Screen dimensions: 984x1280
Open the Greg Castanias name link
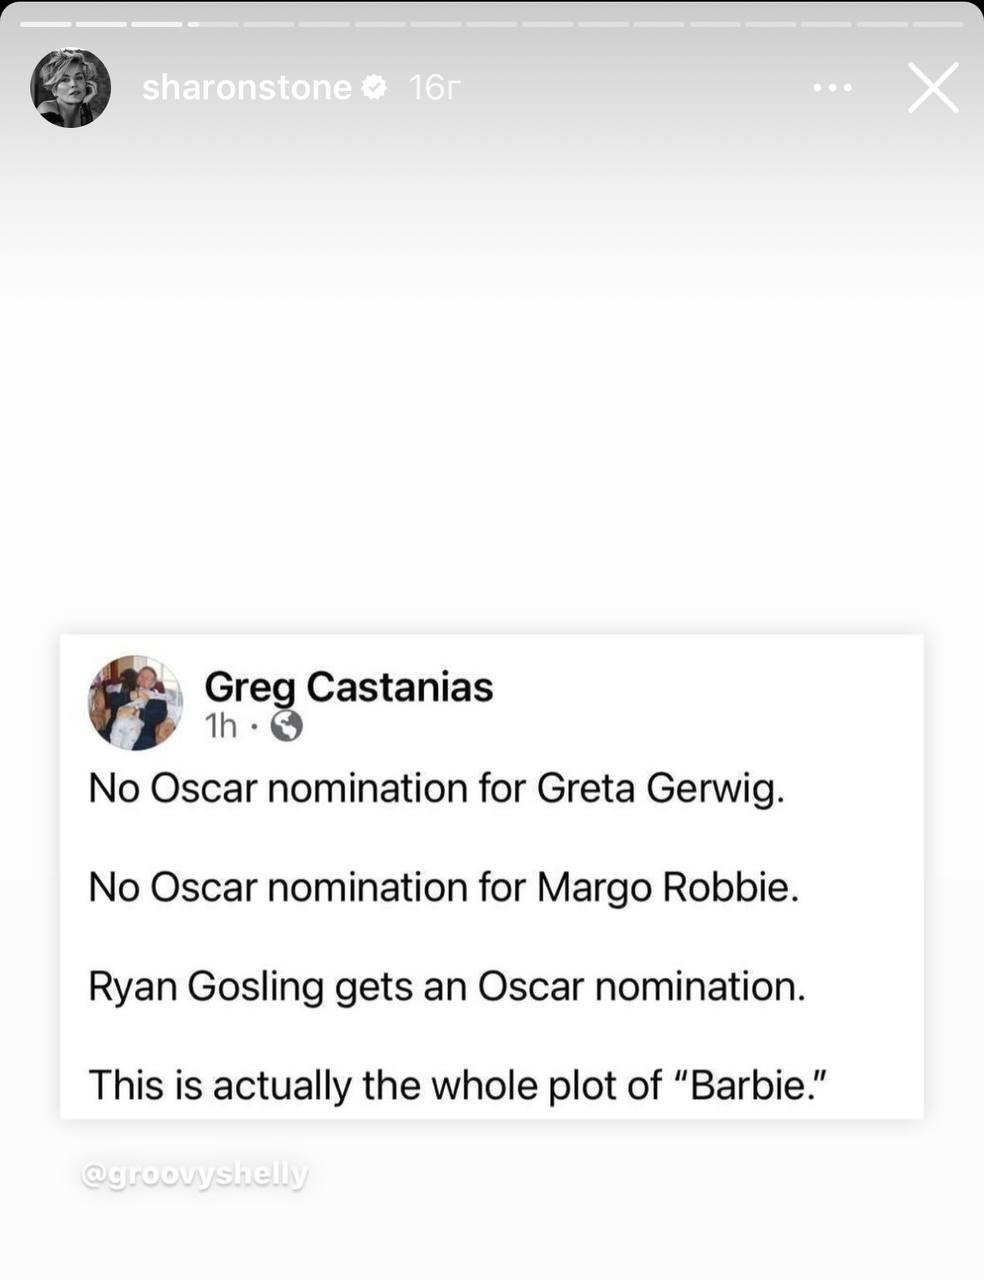tap(348, 687)
